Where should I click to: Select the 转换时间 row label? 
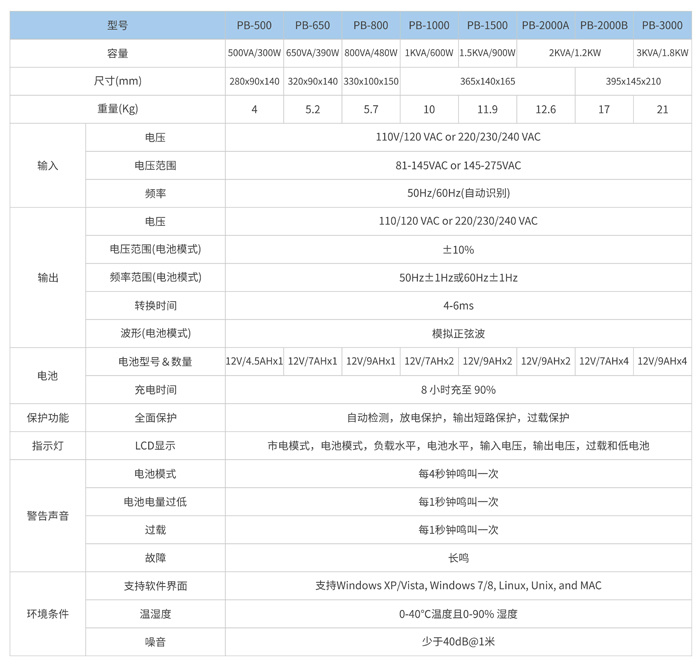pos(155,306)
